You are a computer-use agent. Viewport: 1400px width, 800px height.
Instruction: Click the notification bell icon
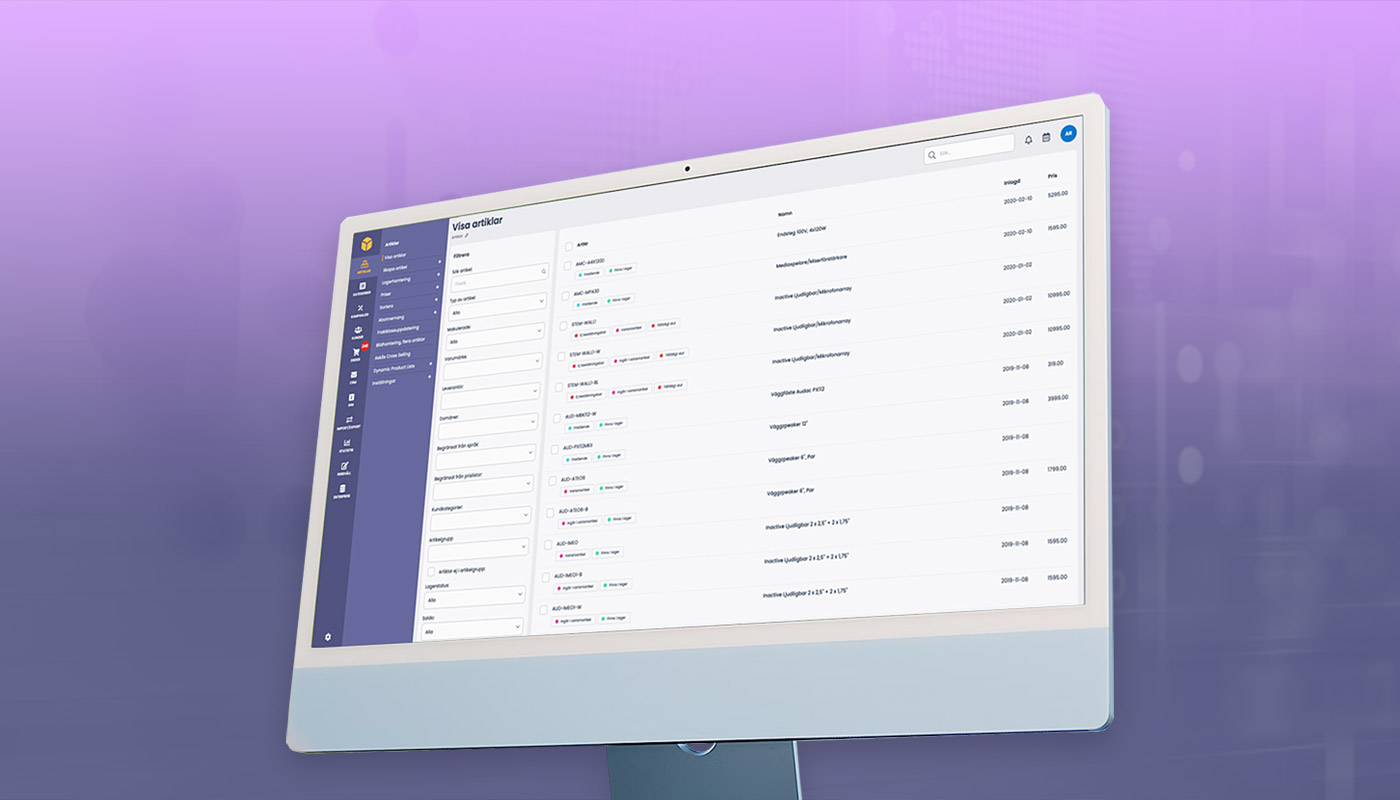[x=1028, y=139]
